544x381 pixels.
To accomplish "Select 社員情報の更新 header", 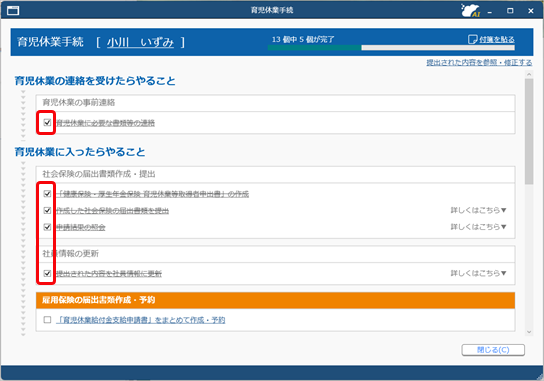I will [275, 254].
